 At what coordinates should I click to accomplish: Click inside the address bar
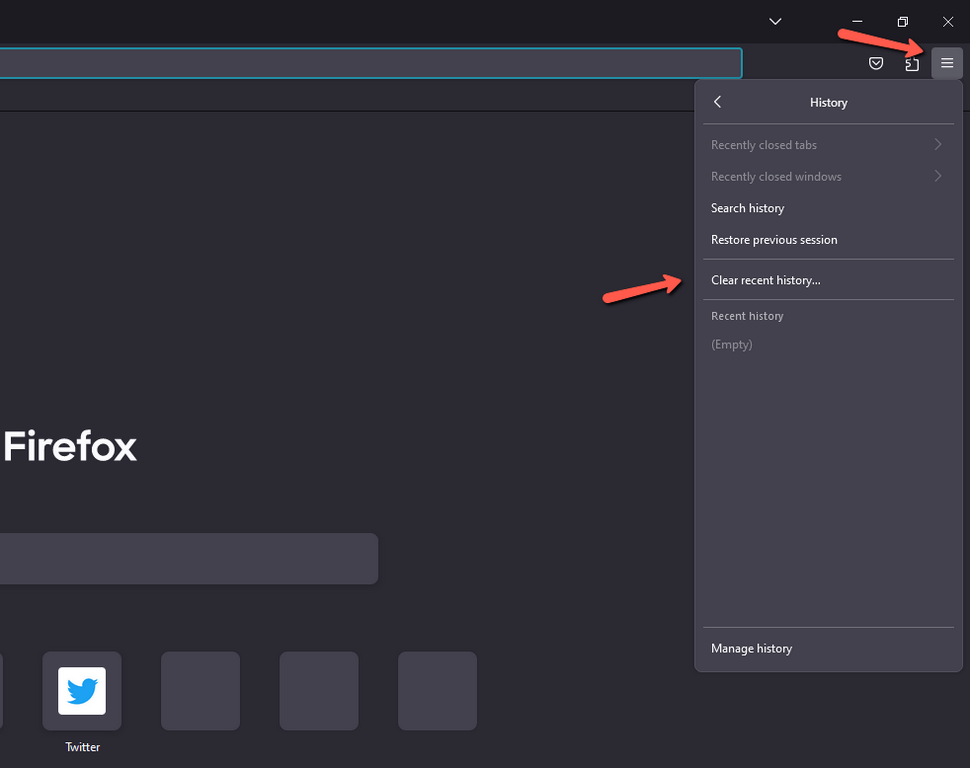coord(370,62)
